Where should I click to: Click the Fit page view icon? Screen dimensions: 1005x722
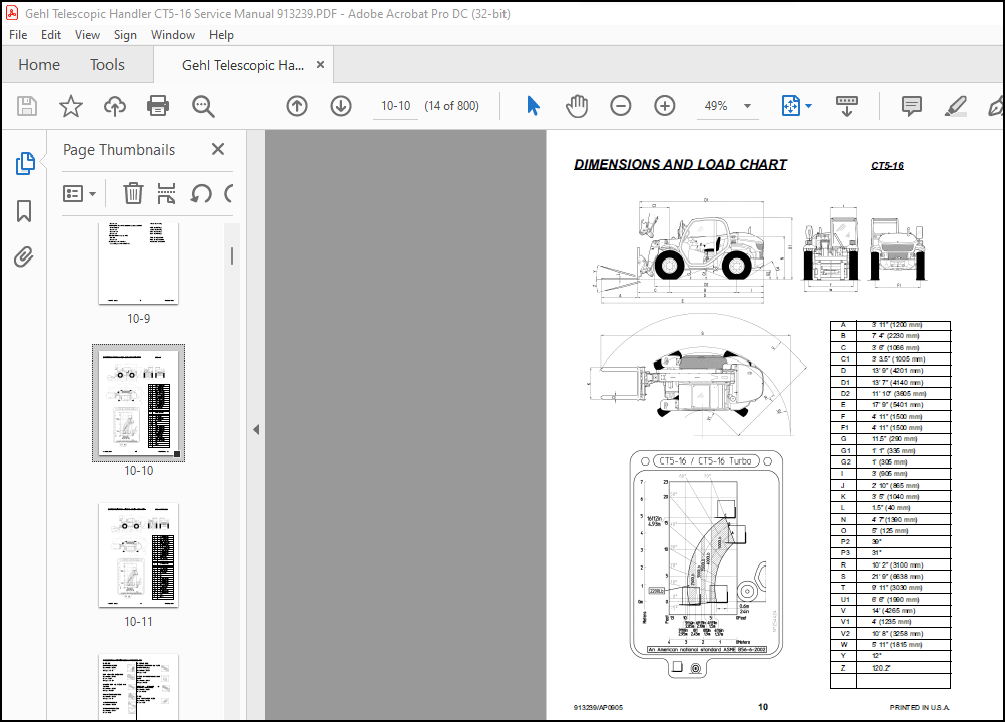[x=791, y=106]
